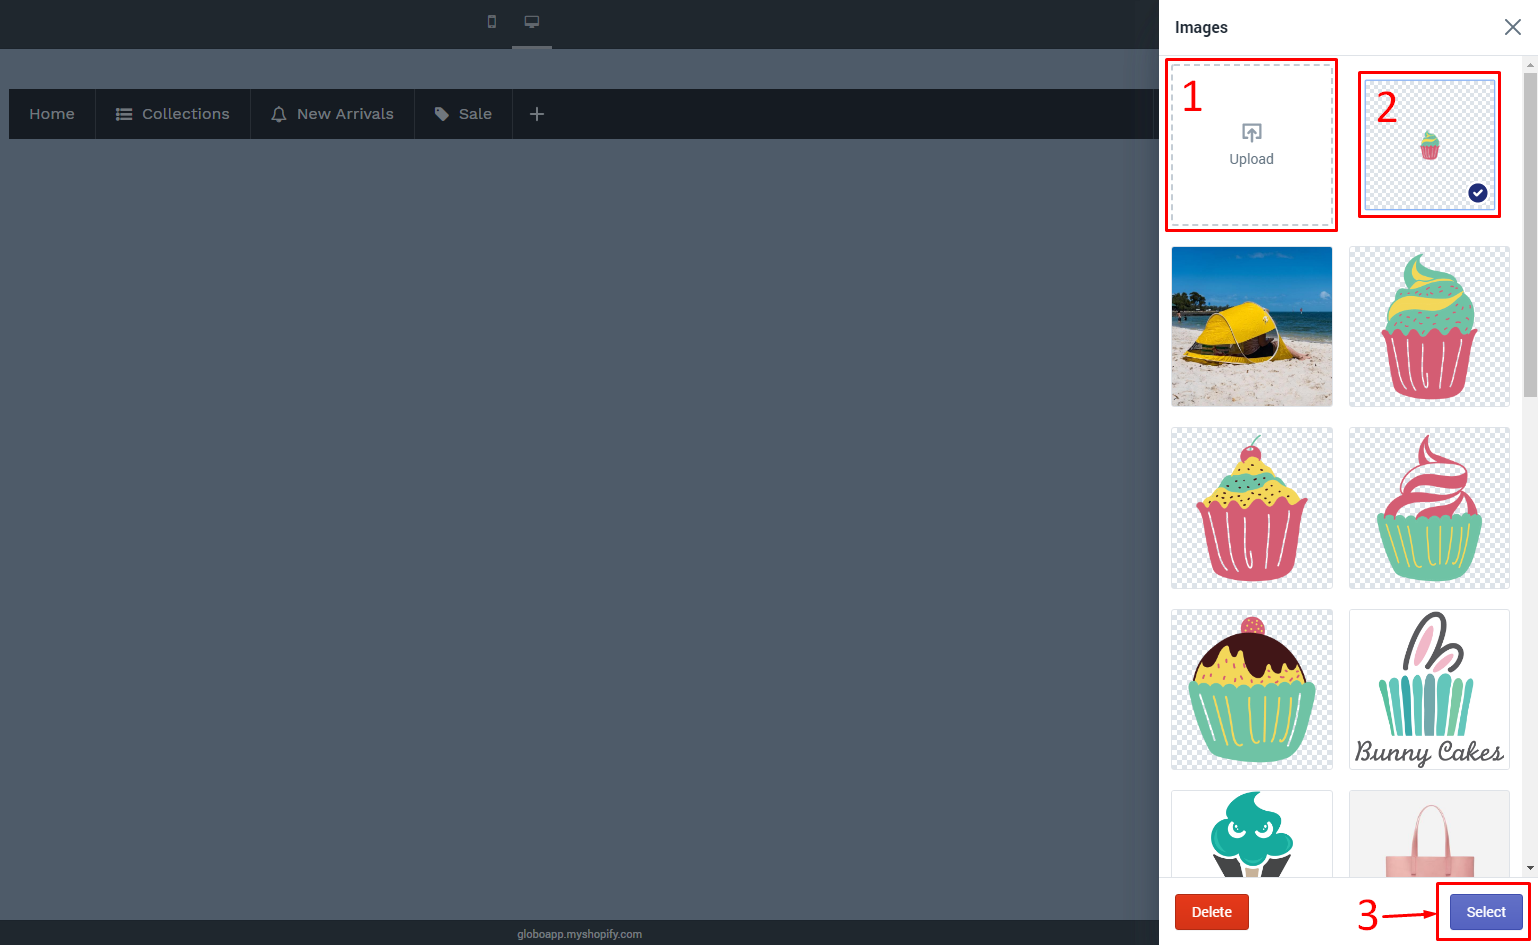Click the green-frosted cupcake thumbnail

click(1429, 327)
